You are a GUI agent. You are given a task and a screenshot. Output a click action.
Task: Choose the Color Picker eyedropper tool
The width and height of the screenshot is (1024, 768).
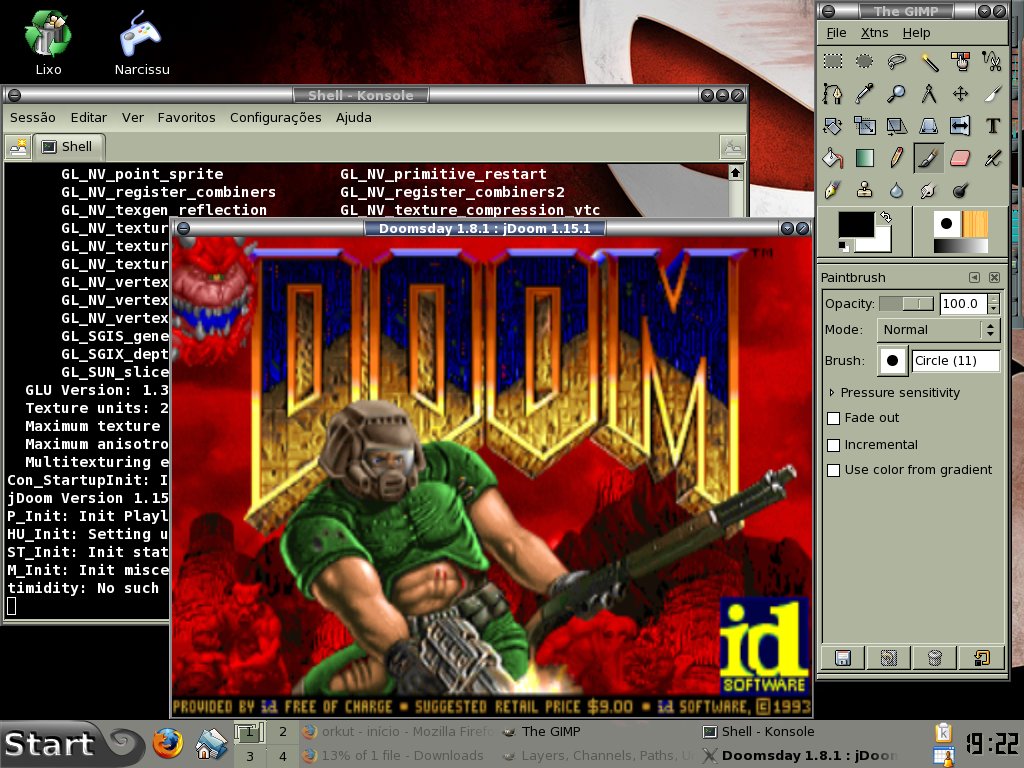point(865,93)
